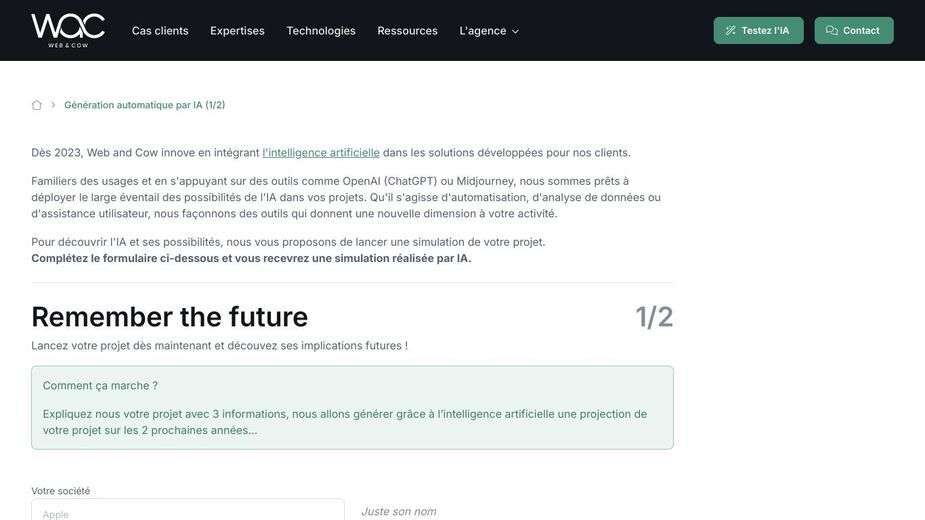Click the home breadcrumb icon
925x520 pixels.
37,105
